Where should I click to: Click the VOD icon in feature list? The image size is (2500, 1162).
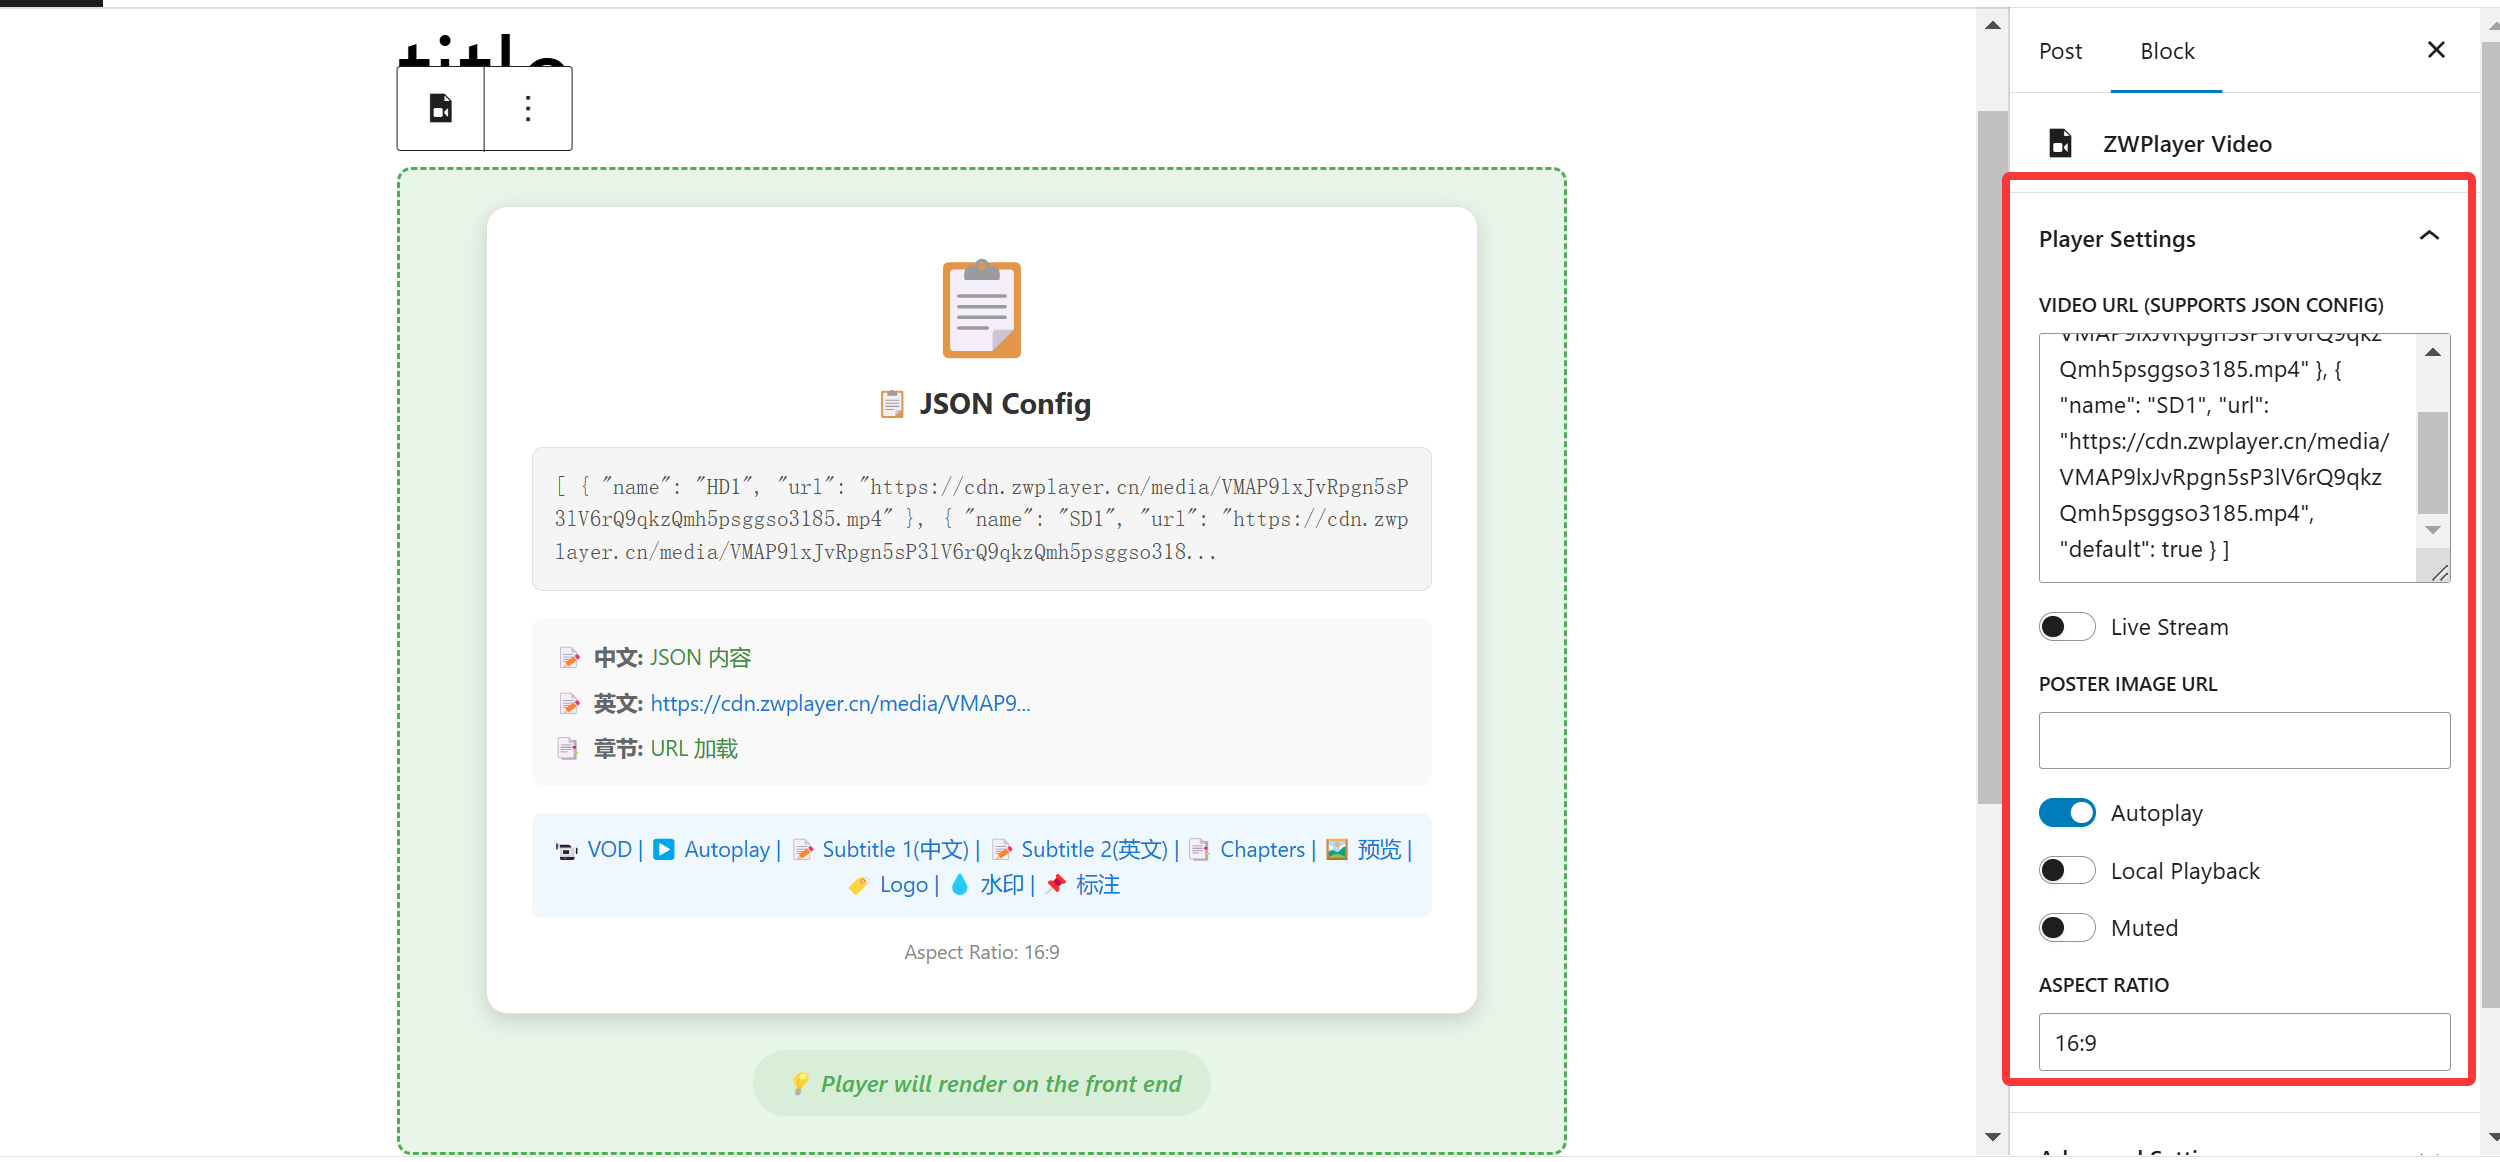pos(566,850)
